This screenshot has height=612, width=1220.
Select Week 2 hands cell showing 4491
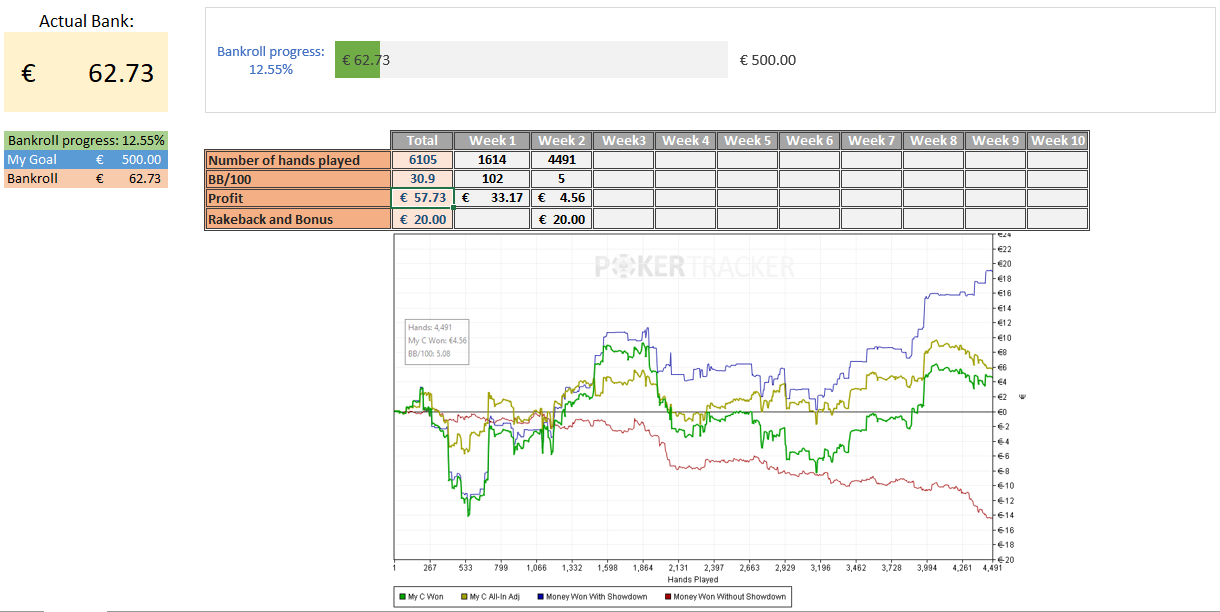562,160
